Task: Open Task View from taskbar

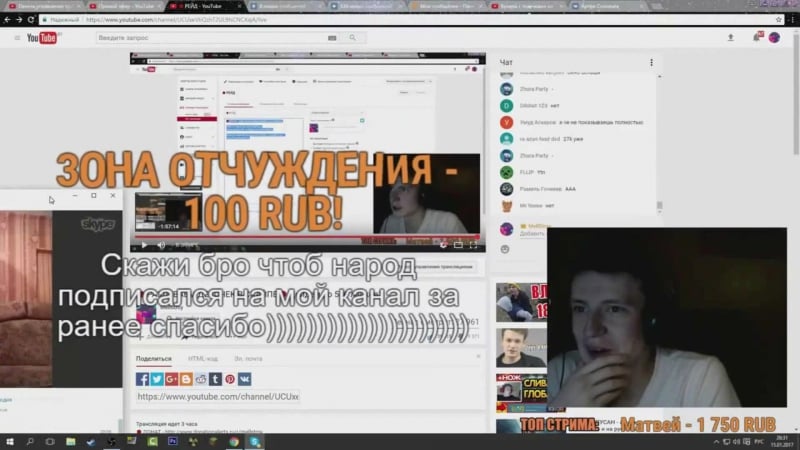Action: pos(49,442)
